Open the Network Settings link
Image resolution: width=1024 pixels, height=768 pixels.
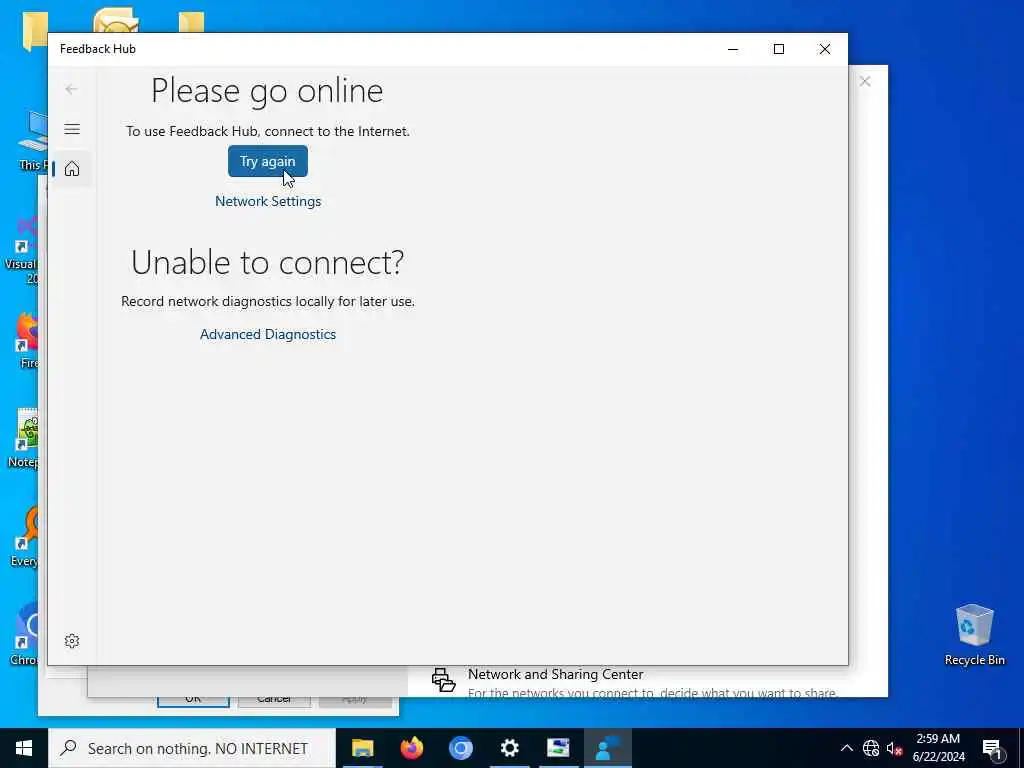click(268, 201)
